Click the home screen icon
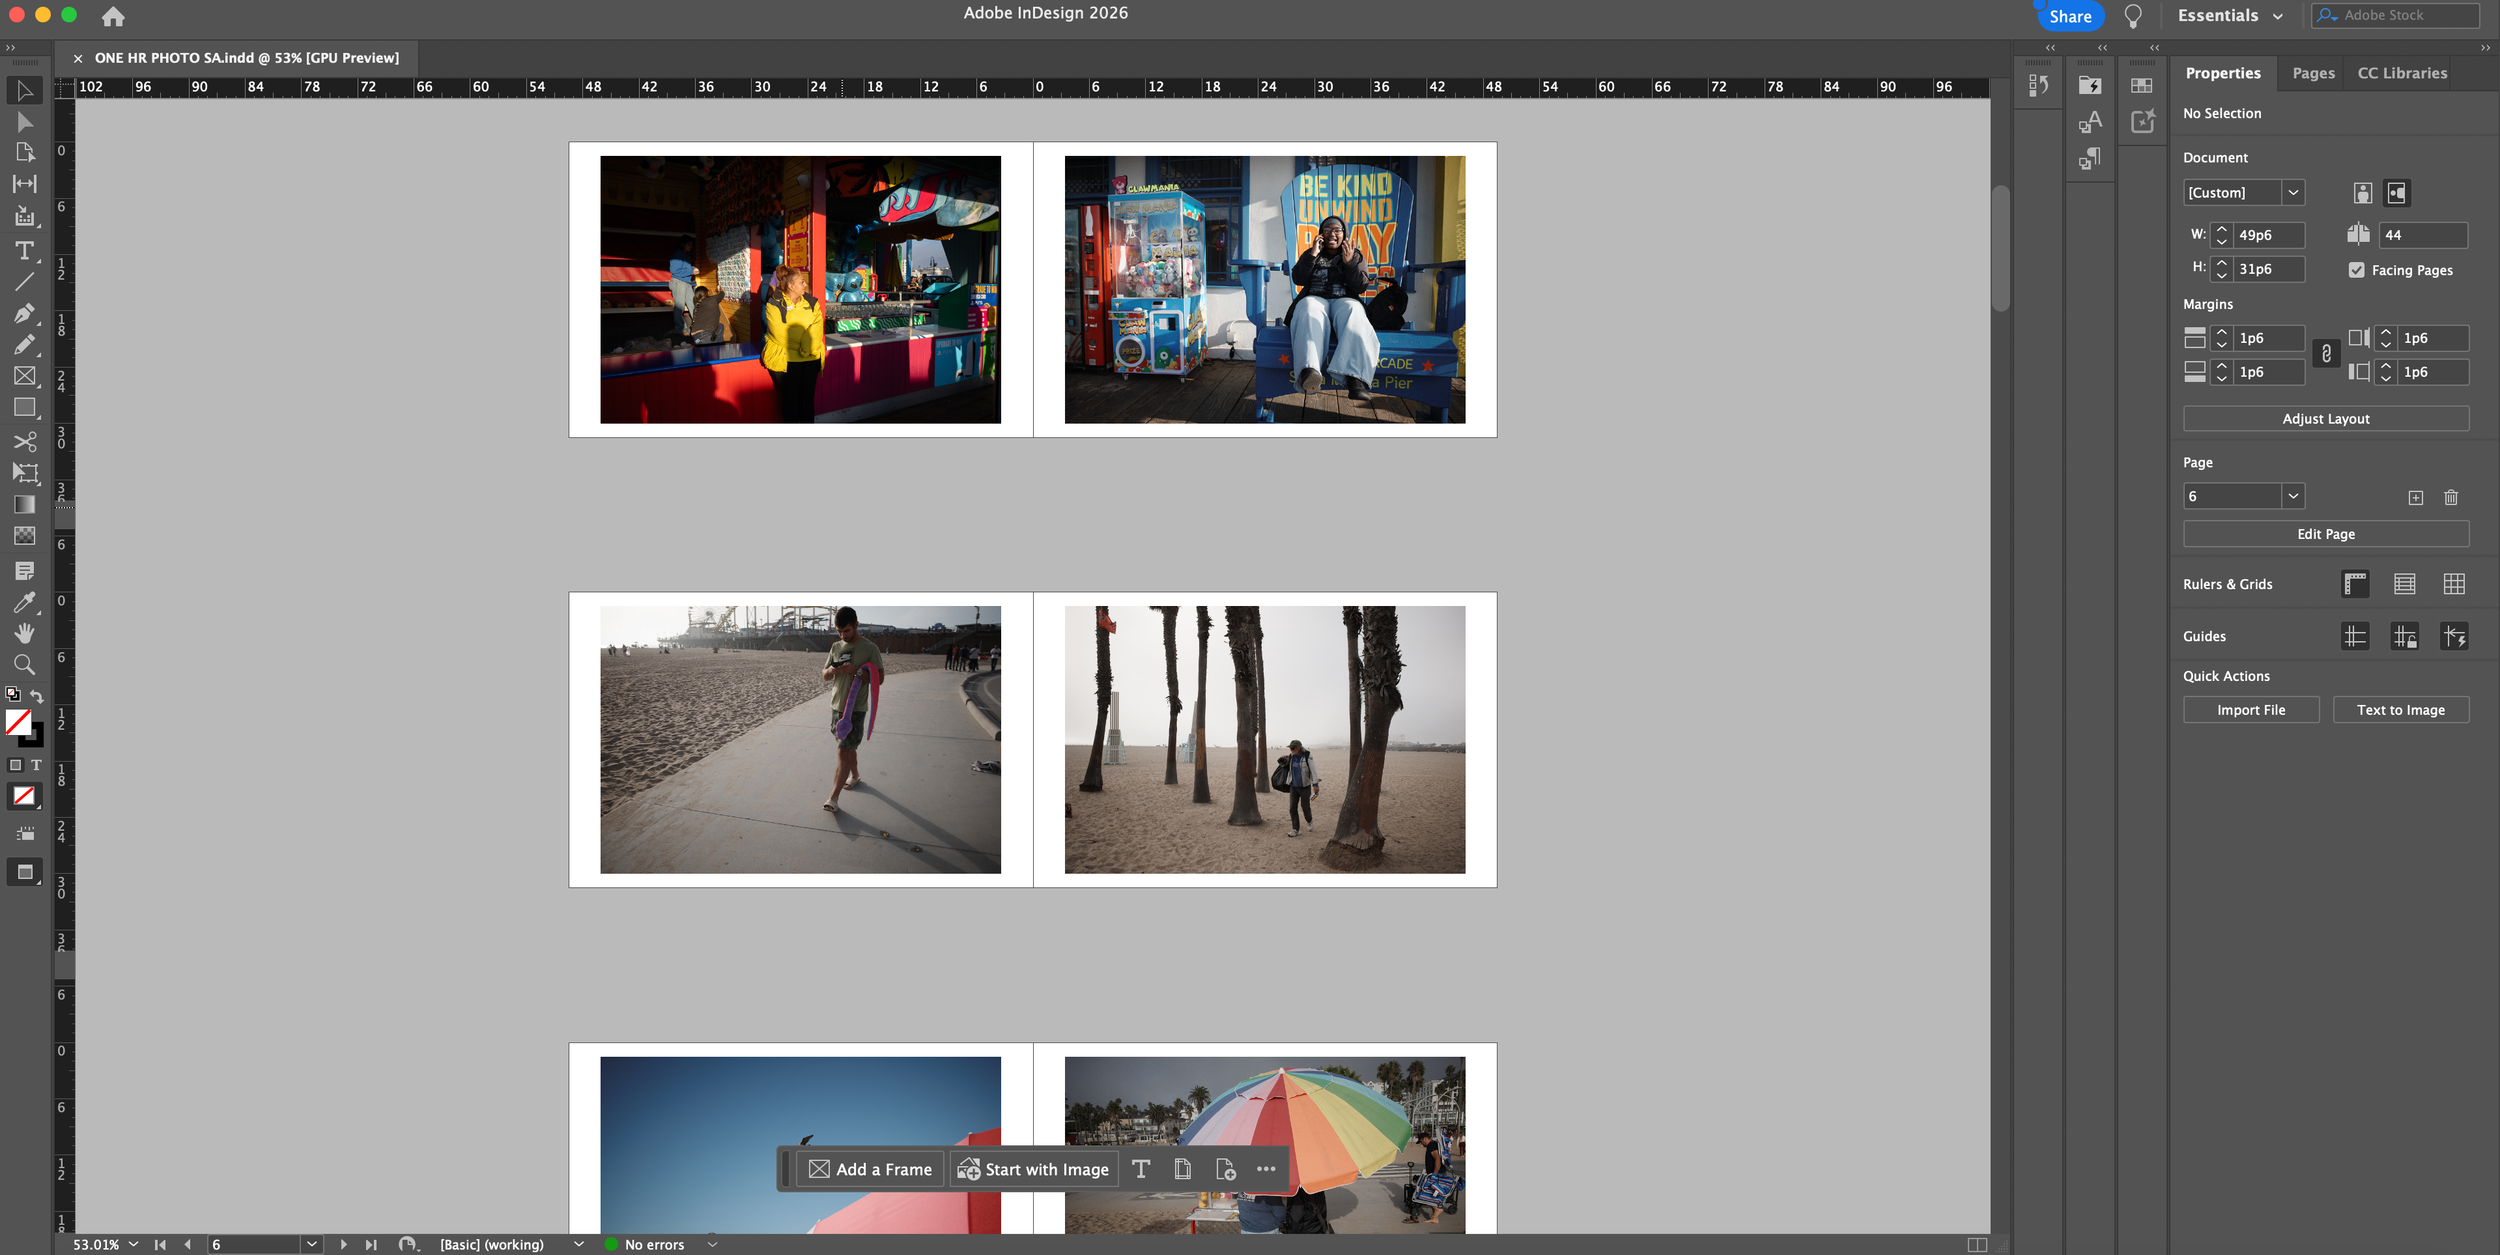The height and width of the screenshot is (1255, 2500). (113, 16)
